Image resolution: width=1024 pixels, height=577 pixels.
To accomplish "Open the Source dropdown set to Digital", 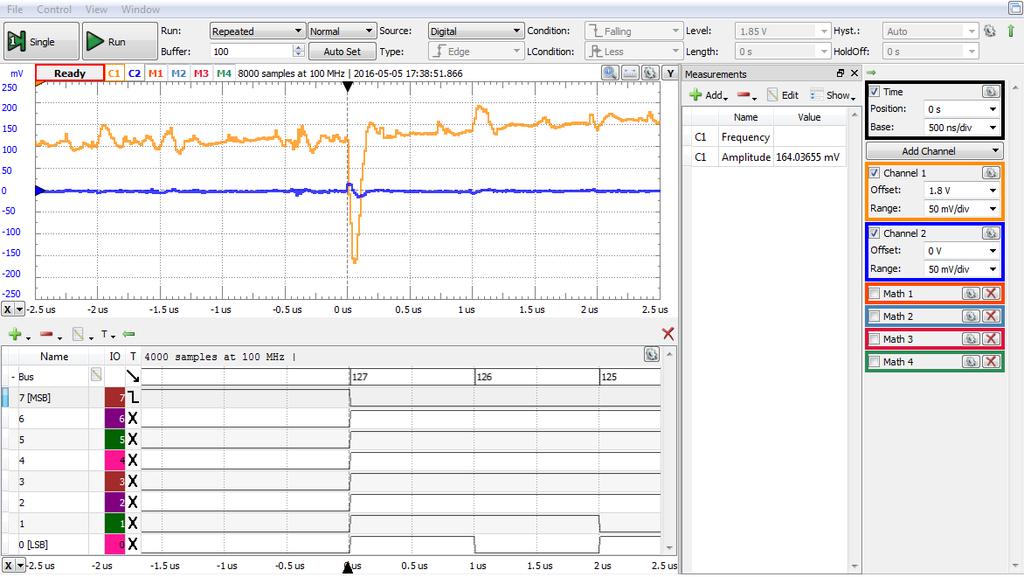I will [475, 31].
